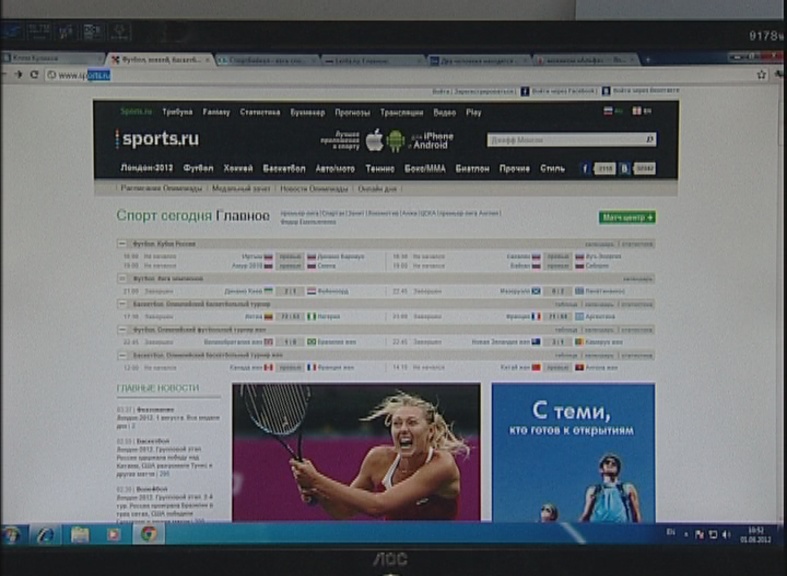Click the taskbar clock
Image resolution: width=787 pixels, height=576 pixels.
pos(755,535)
